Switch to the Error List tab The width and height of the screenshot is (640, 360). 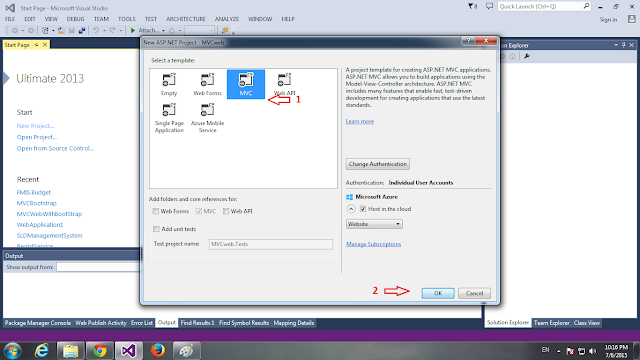142,323
